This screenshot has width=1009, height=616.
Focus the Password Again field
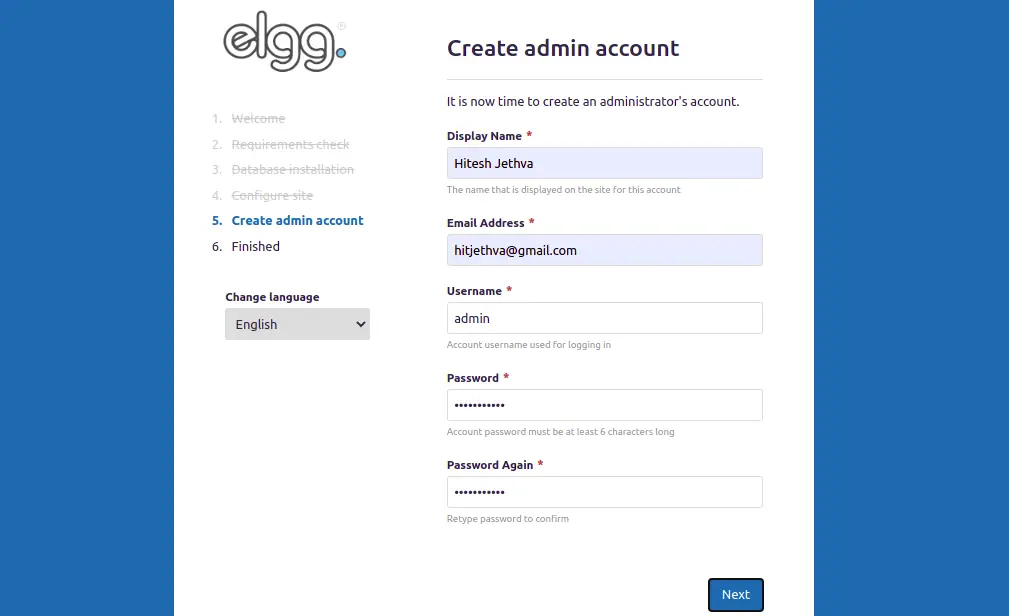coord(604,492)
